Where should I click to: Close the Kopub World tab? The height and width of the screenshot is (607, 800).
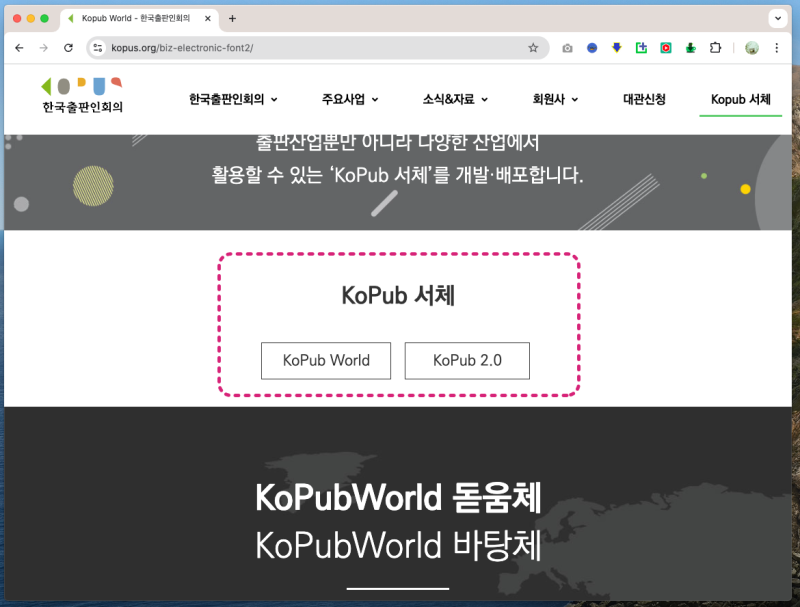point(208,19)
